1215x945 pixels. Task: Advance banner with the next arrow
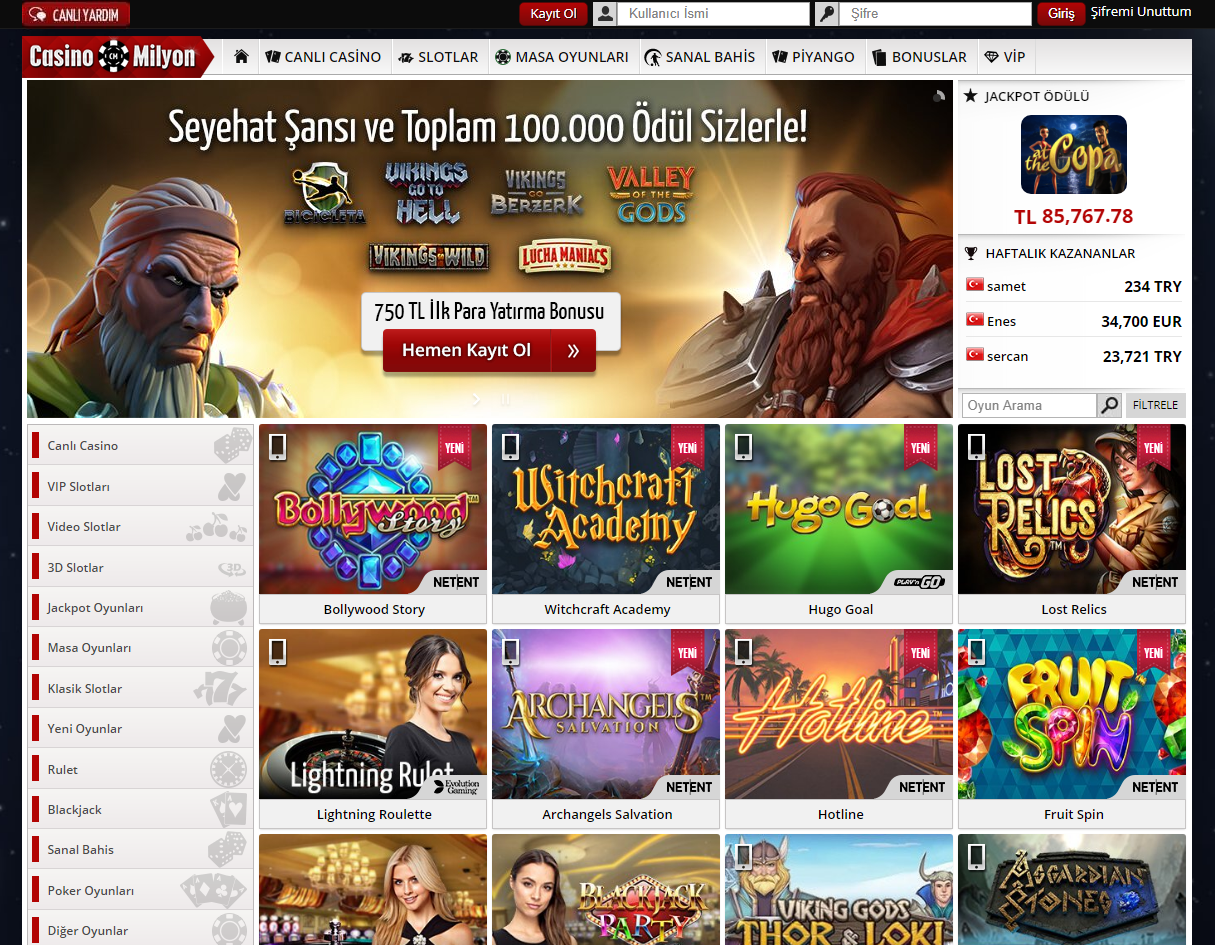click(x=476, y=400)
